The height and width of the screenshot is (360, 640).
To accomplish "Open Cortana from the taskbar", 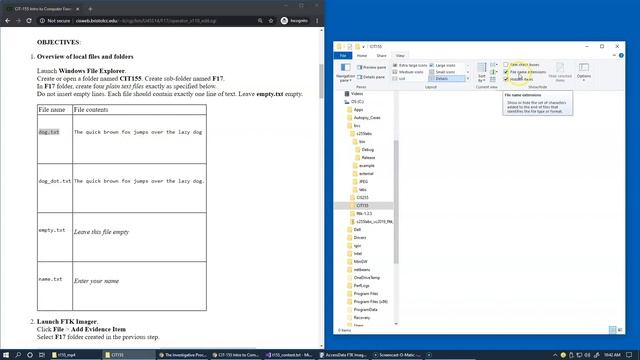I will coord(30,355).
